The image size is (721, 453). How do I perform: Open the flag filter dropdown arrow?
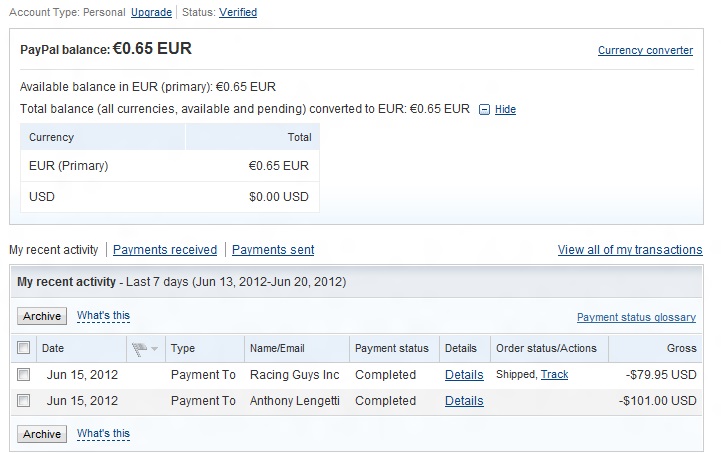[154, 350]
